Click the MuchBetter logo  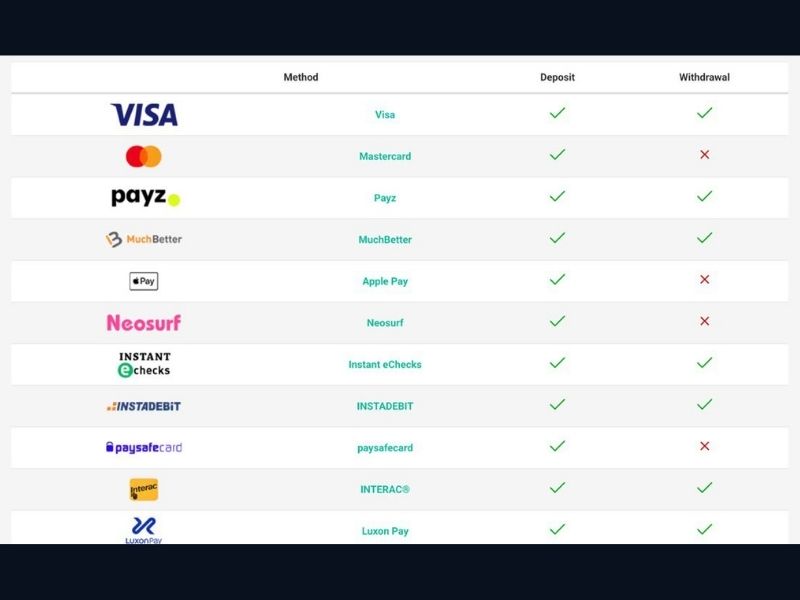pos(144,240)
